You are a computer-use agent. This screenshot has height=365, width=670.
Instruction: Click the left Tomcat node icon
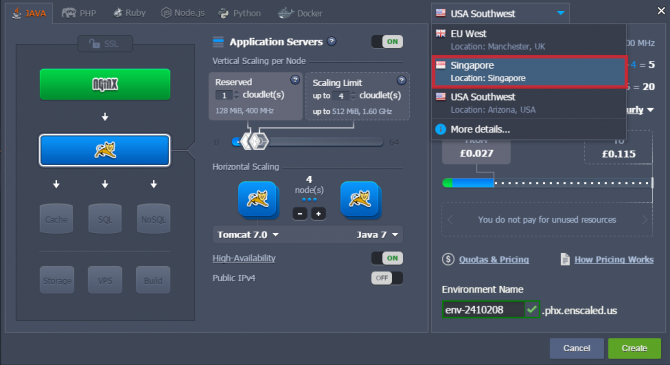point(258,199)
